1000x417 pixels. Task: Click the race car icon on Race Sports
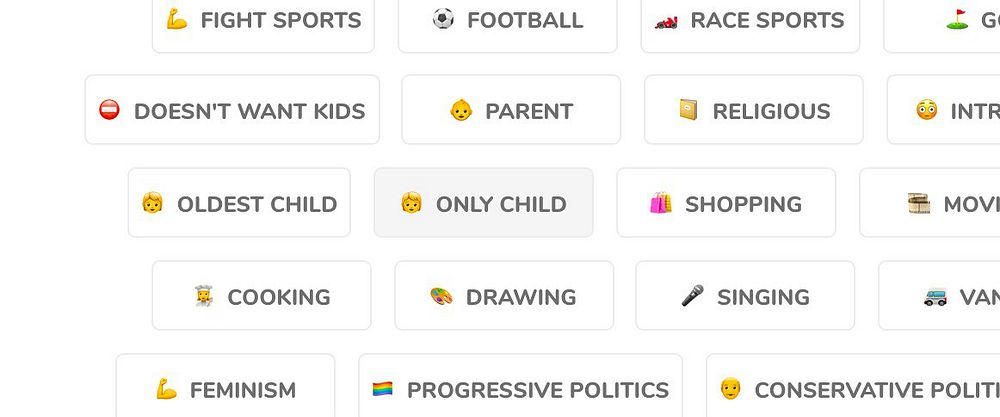(666, 19)
